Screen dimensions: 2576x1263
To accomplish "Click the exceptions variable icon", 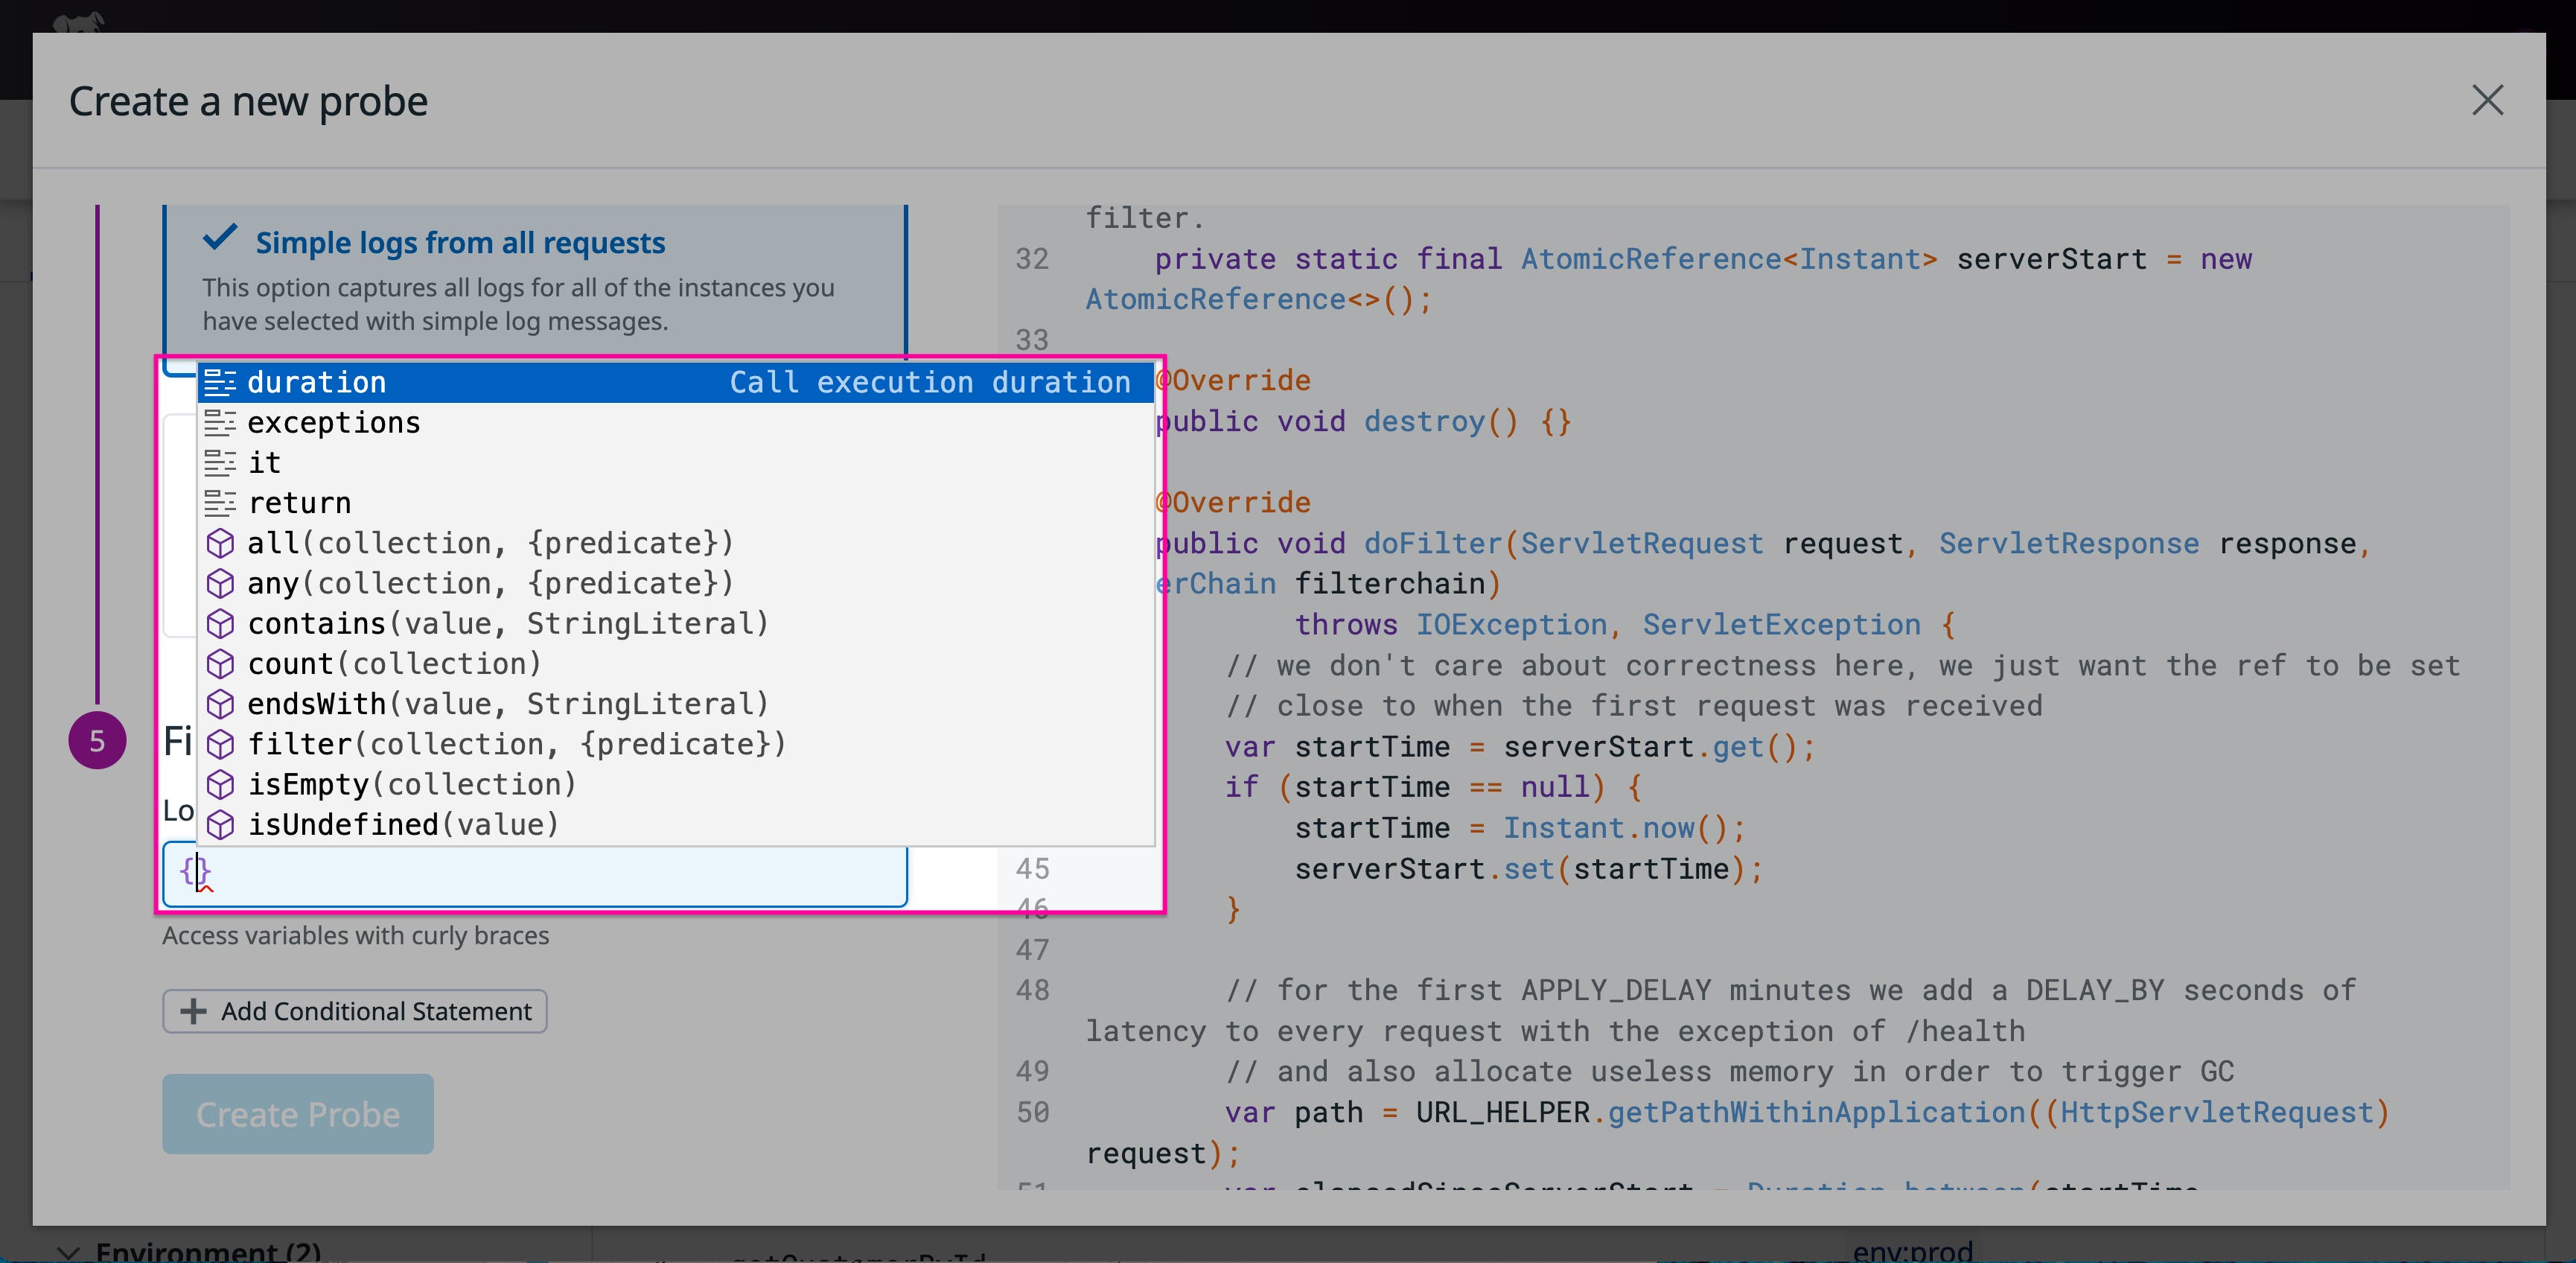I will coord(220,423).
